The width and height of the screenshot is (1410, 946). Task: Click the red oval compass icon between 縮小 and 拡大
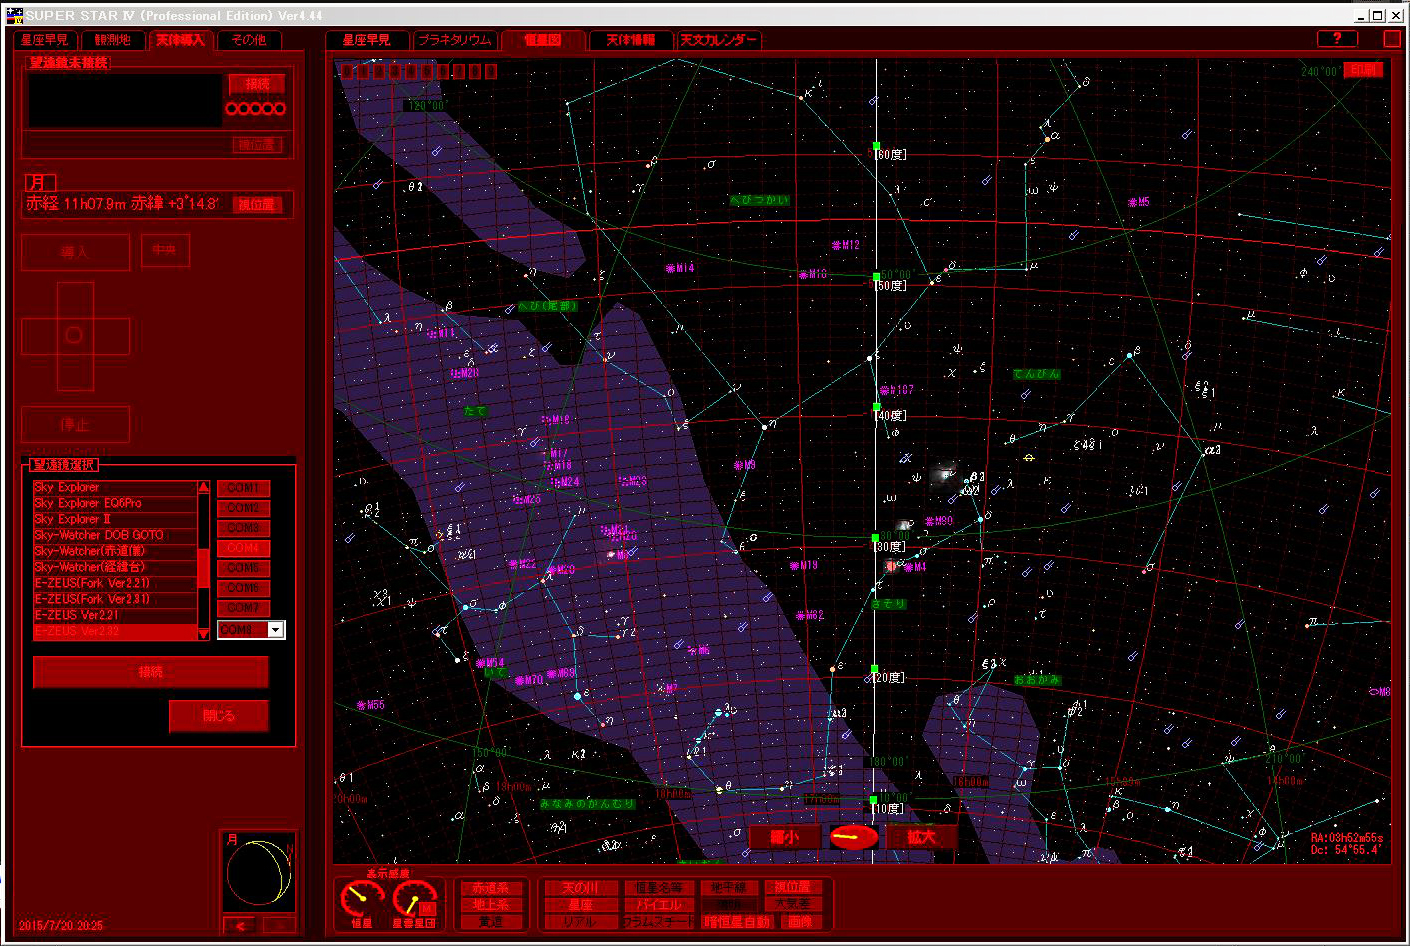(x=853, y=837)
